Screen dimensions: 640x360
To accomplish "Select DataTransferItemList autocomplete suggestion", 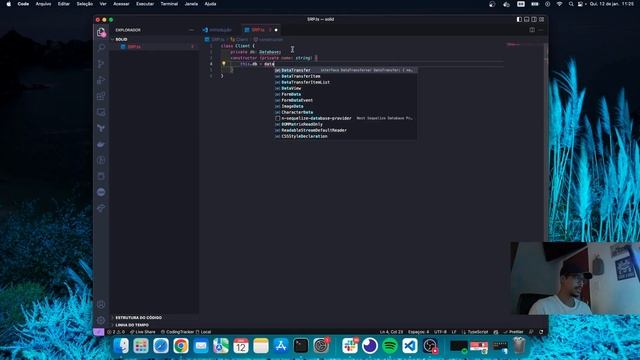I will pos(345,82).
